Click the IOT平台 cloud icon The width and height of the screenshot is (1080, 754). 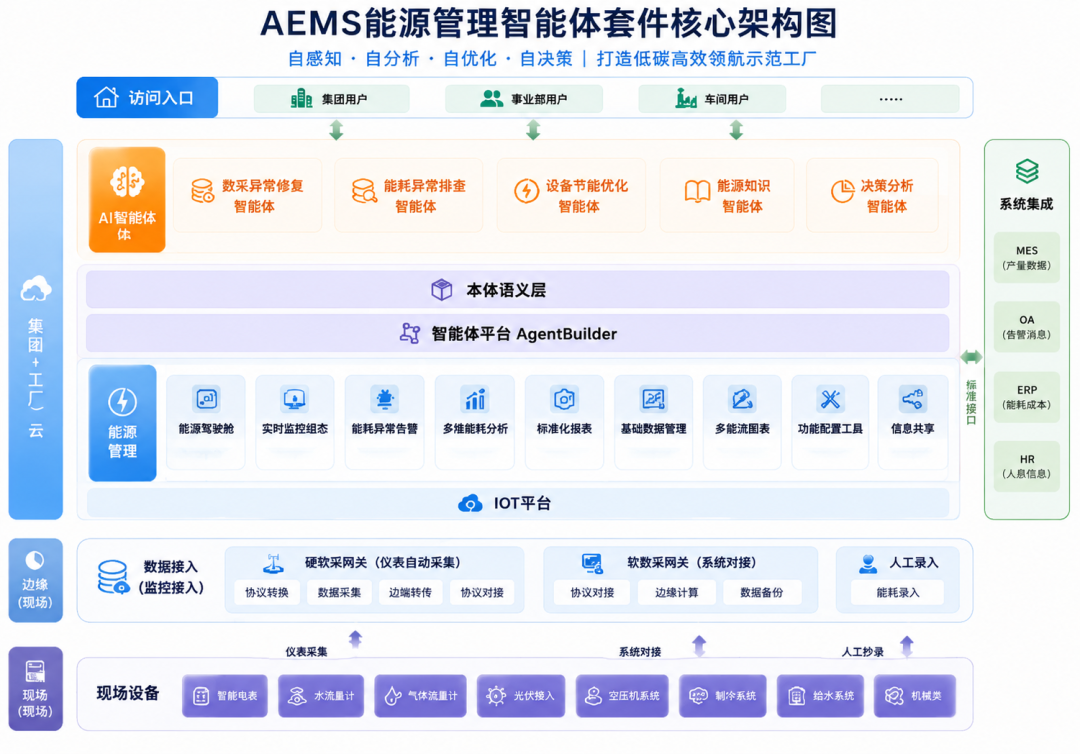click(470, 503)
